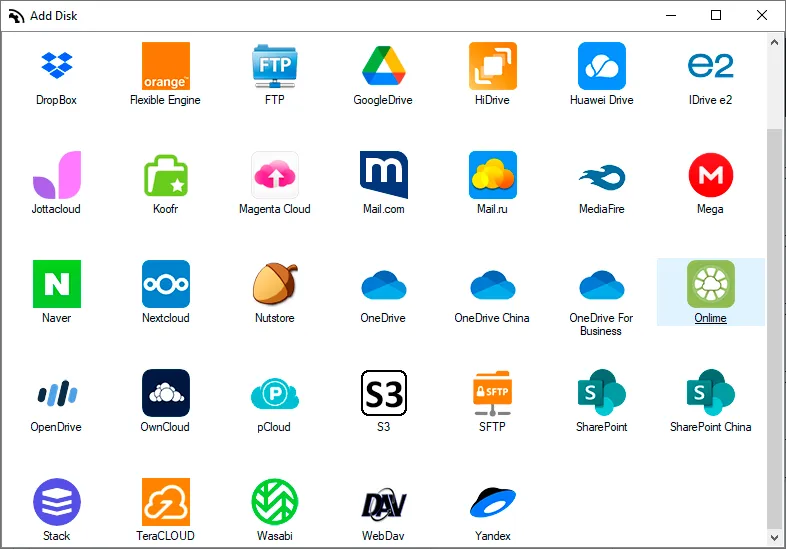Select the OpenDrive icon
Image resolution: width=786 pixels, height=549 pixels.
pyautogui.click(x=57, y=393)
